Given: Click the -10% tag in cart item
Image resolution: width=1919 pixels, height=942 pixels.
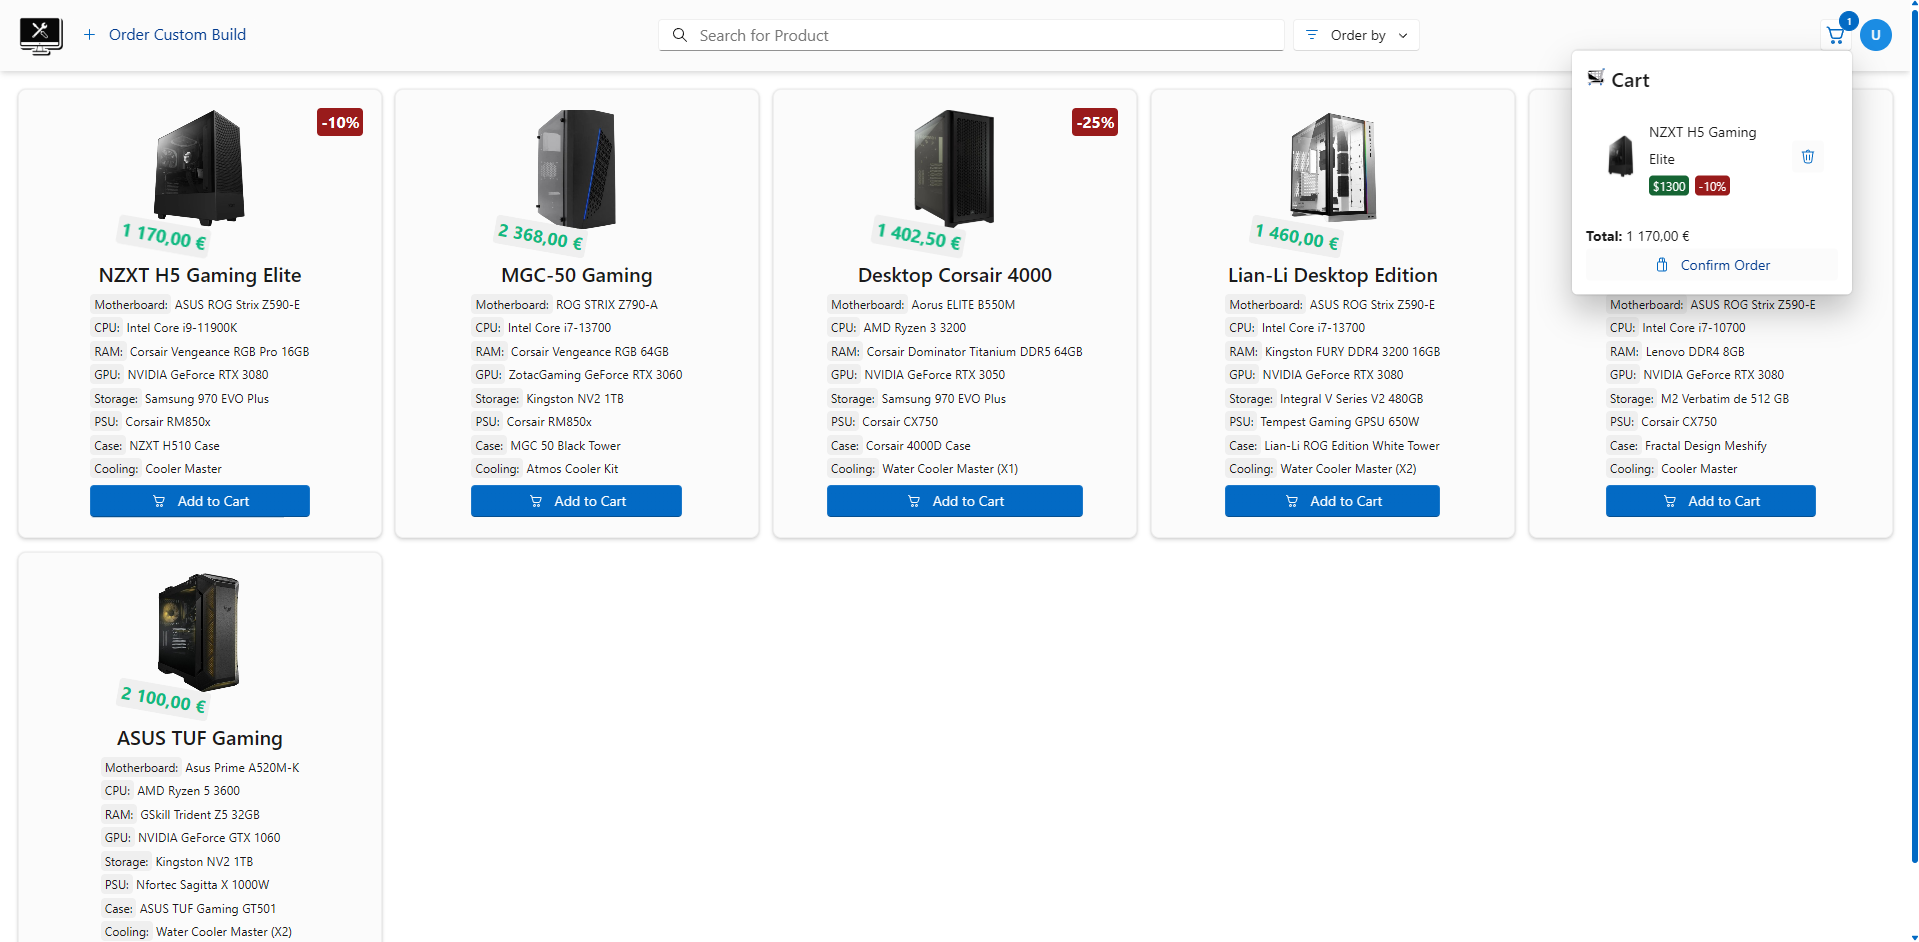Looking at the screenshot, I should tap(1713, 186).
